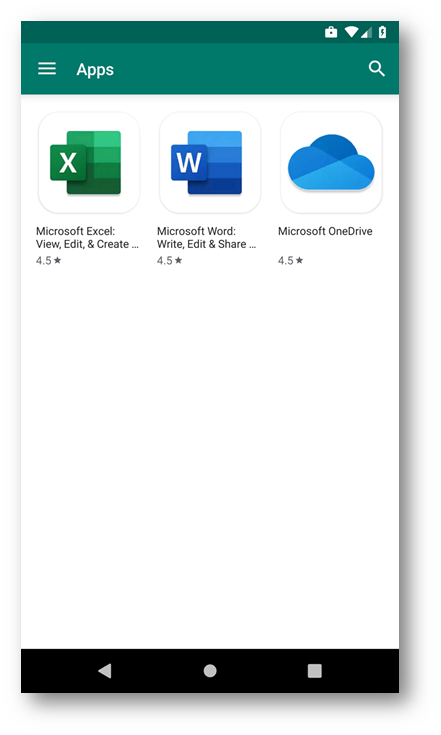Viewport: 441px width, 735px height.
Task: Open the Microsoft OneDrive cloud icon
Action: click(x=331, y=163)
